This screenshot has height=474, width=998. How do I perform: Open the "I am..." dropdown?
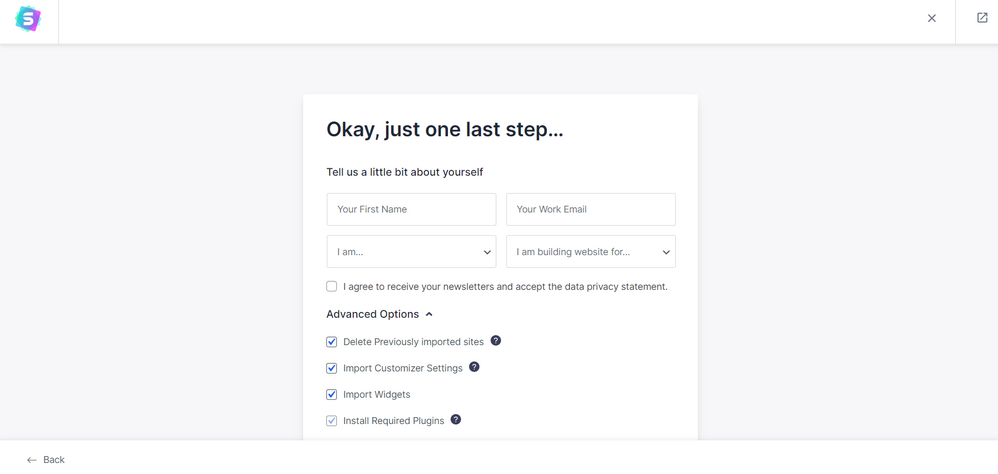pos(411,252)
